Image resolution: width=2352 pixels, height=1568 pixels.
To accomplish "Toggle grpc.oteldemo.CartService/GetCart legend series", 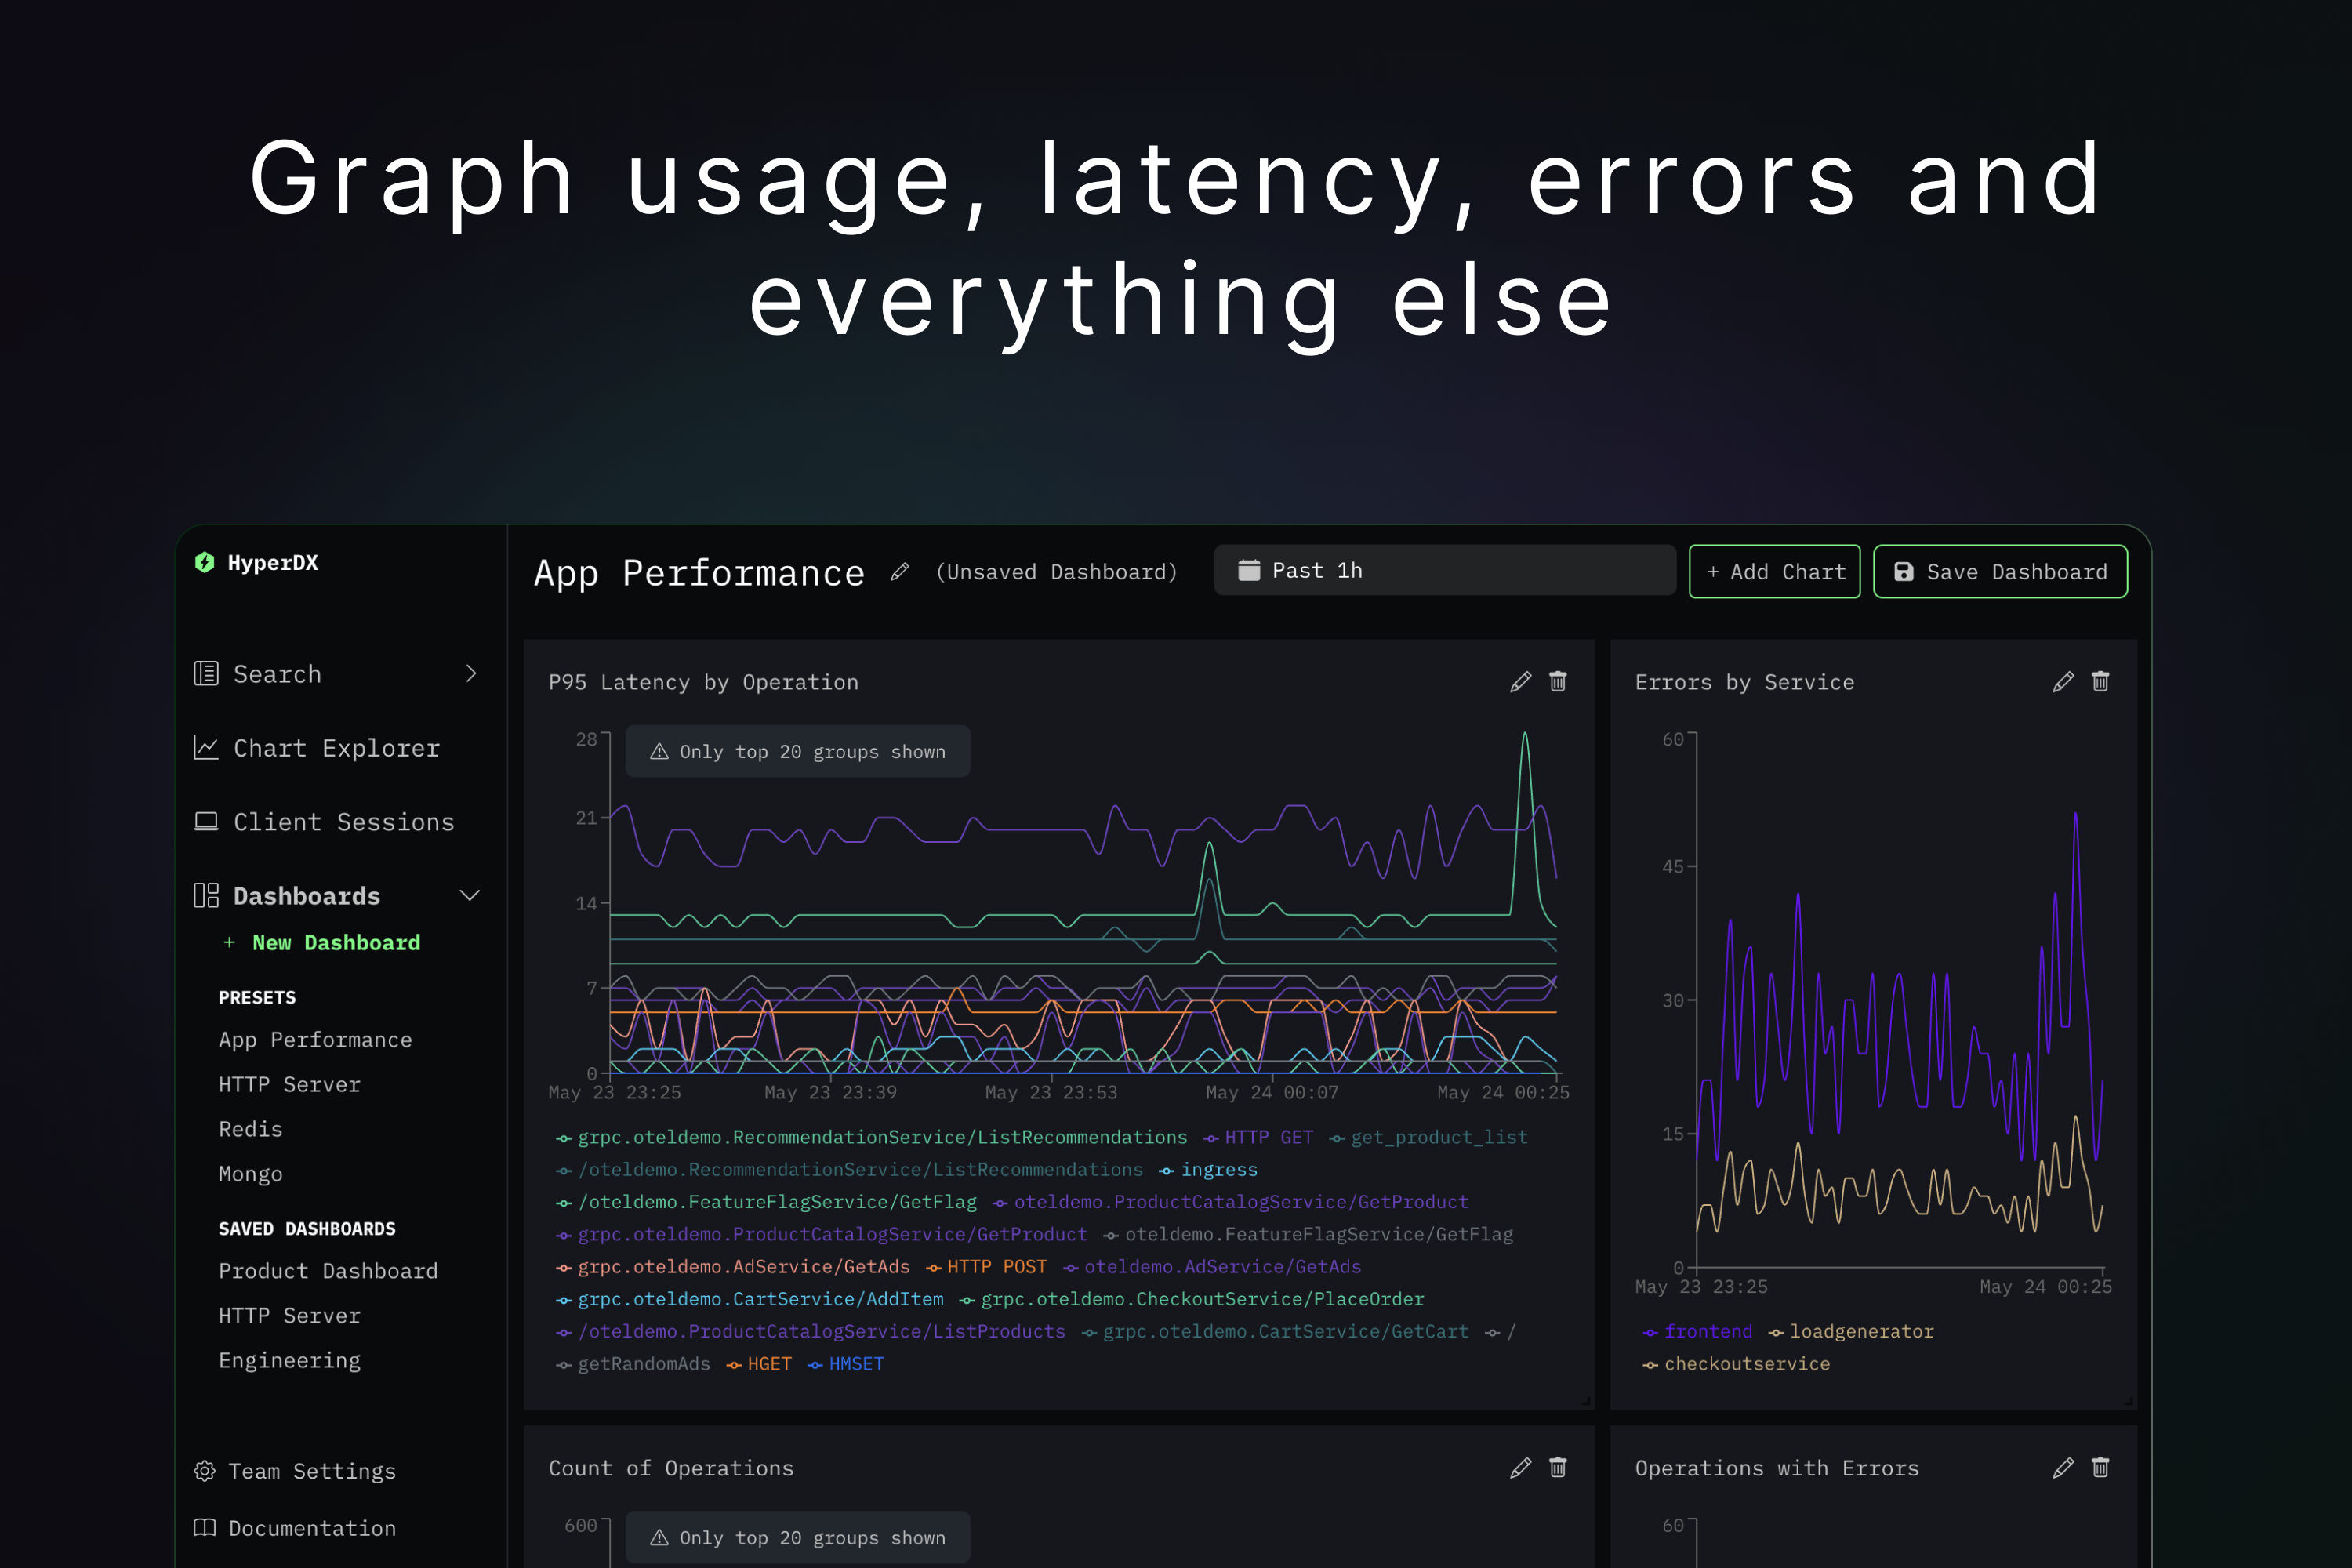I will click(x=1275, y=1332).
